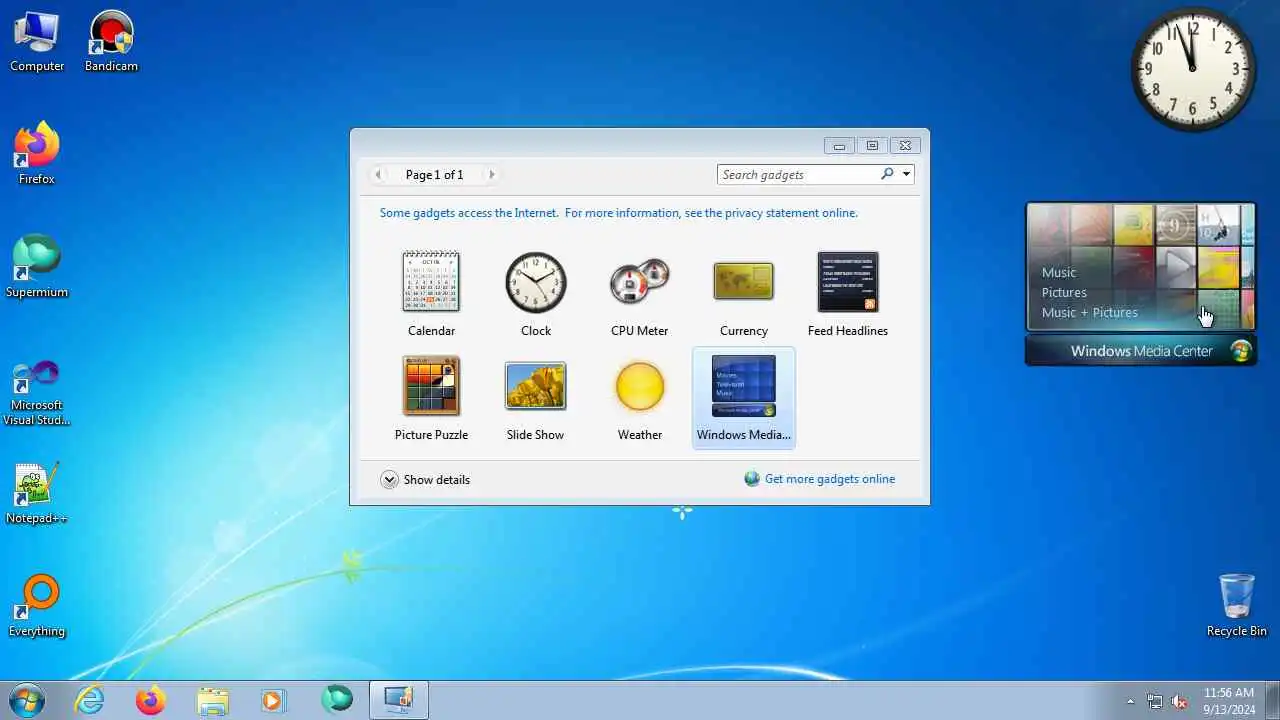Select the Bandicam desktop shortcut
1280x720 pixels.
click(111, 40)
